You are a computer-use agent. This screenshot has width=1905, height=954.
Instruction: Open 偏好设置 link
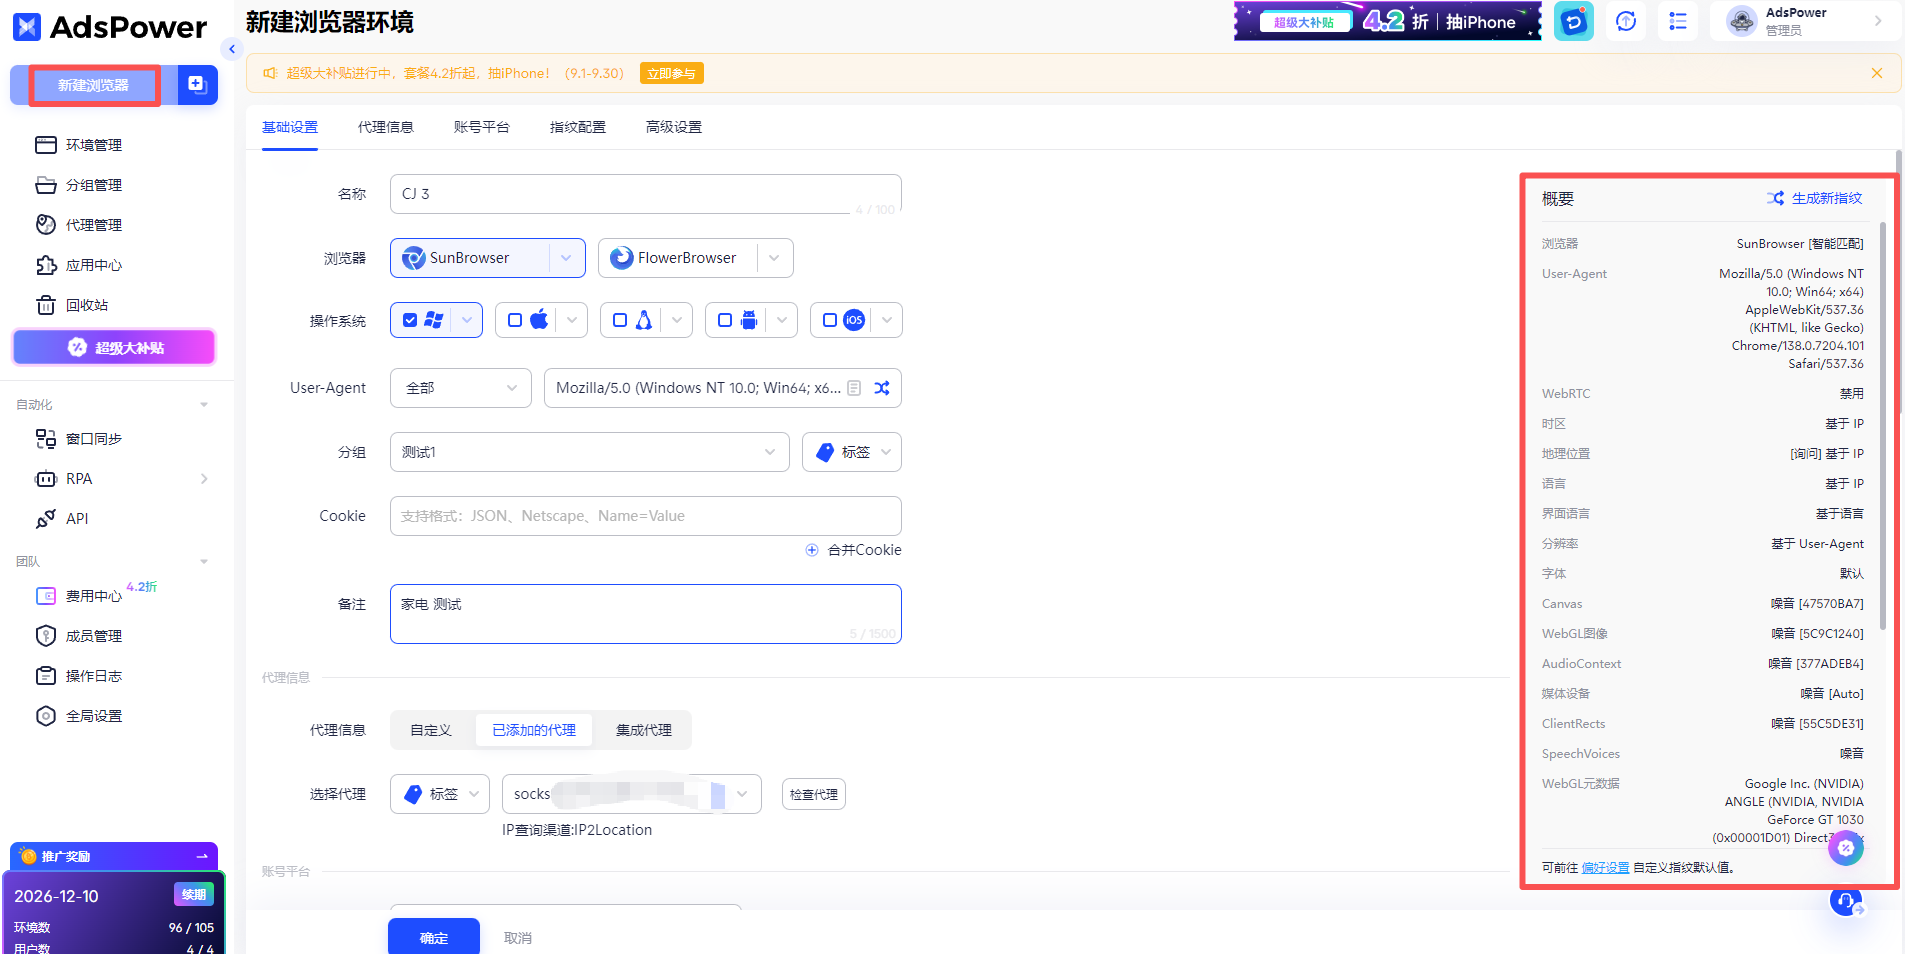tap(1605, 868)
